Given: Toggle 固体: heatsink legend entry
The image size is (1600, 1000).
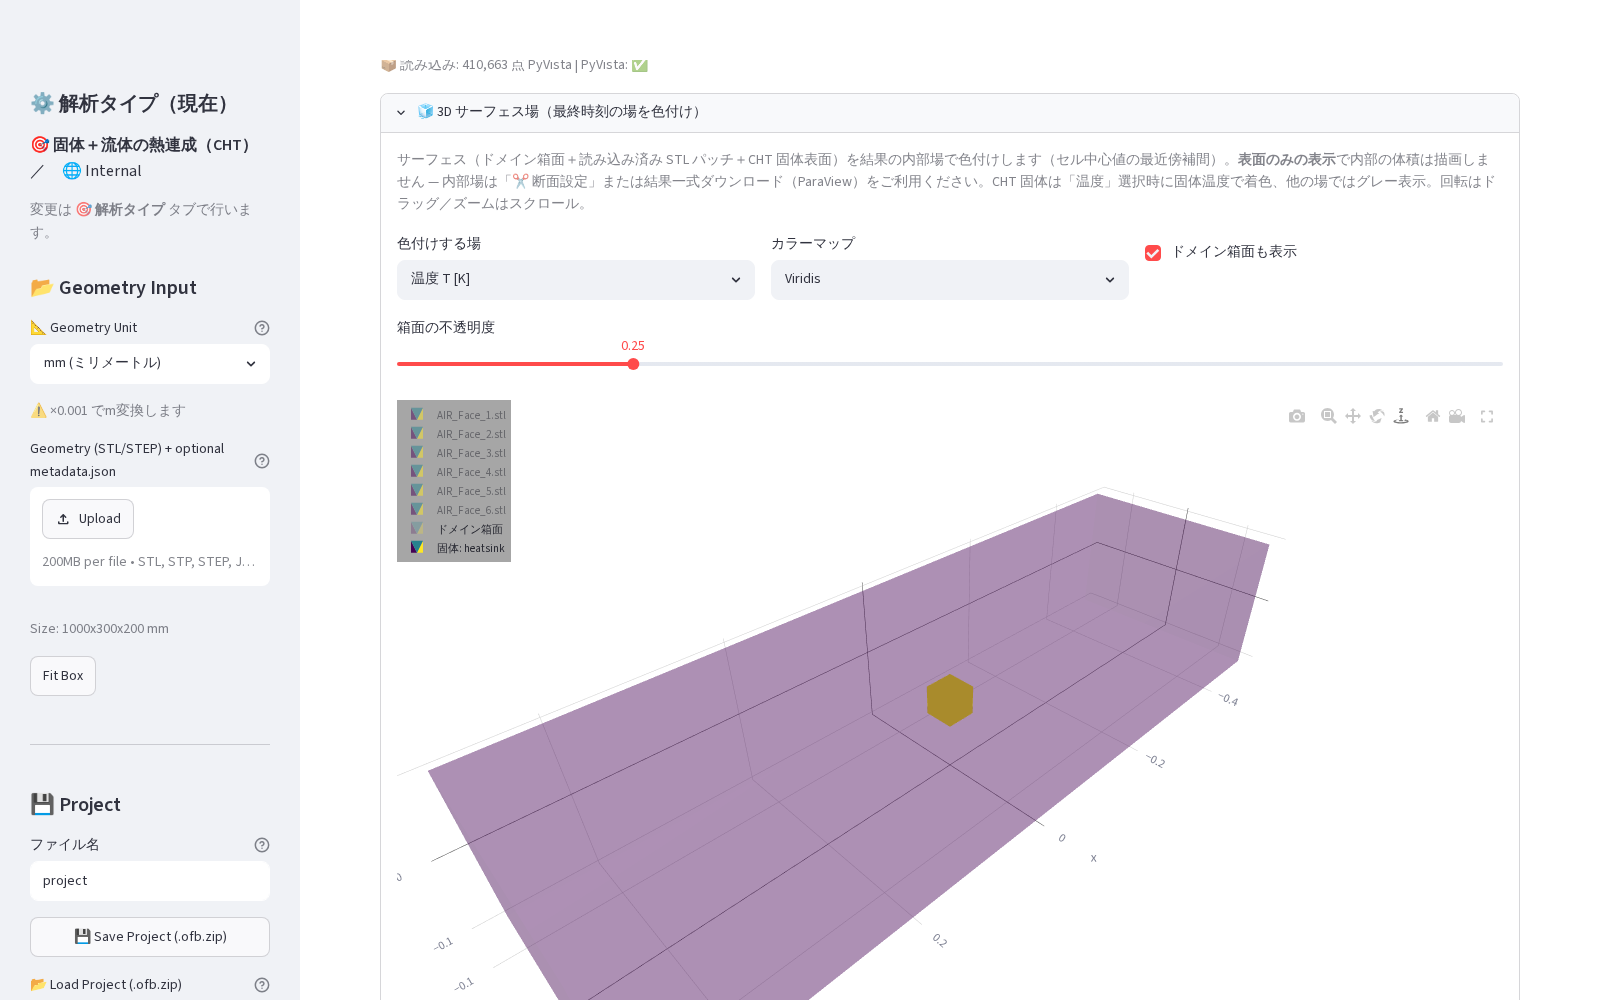Looking at the screenshot, I should pos(458,548).
